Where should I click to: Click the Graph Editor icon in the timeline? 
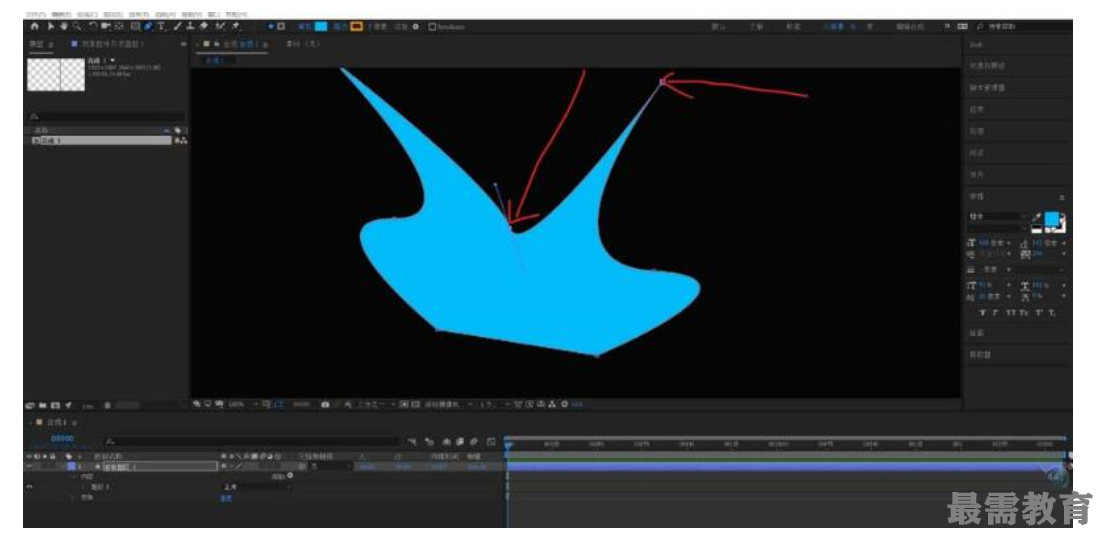point(491,441)
